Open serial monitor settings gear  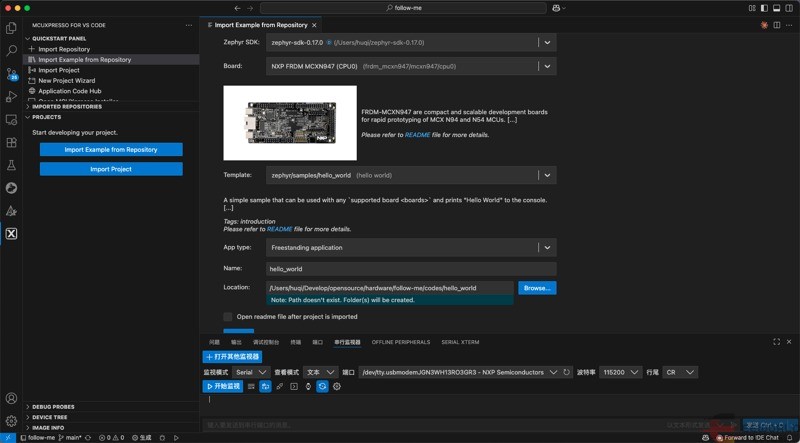pos(337,386)
